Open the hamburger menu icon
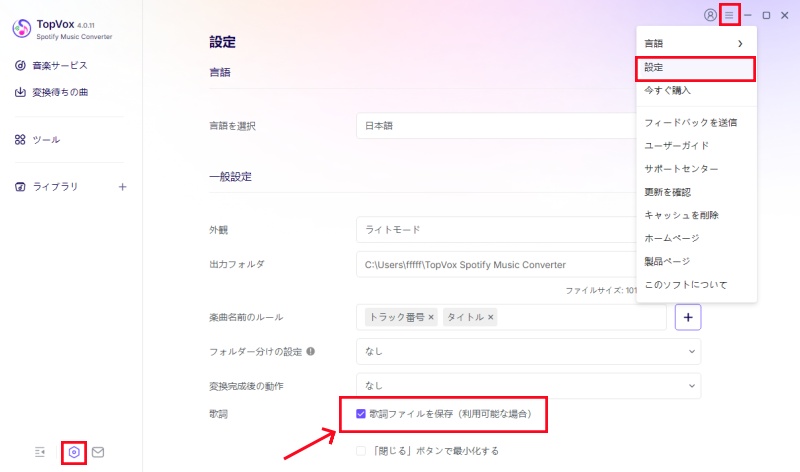The height and width of the screenshot is (472, 800). pos(729,15)
